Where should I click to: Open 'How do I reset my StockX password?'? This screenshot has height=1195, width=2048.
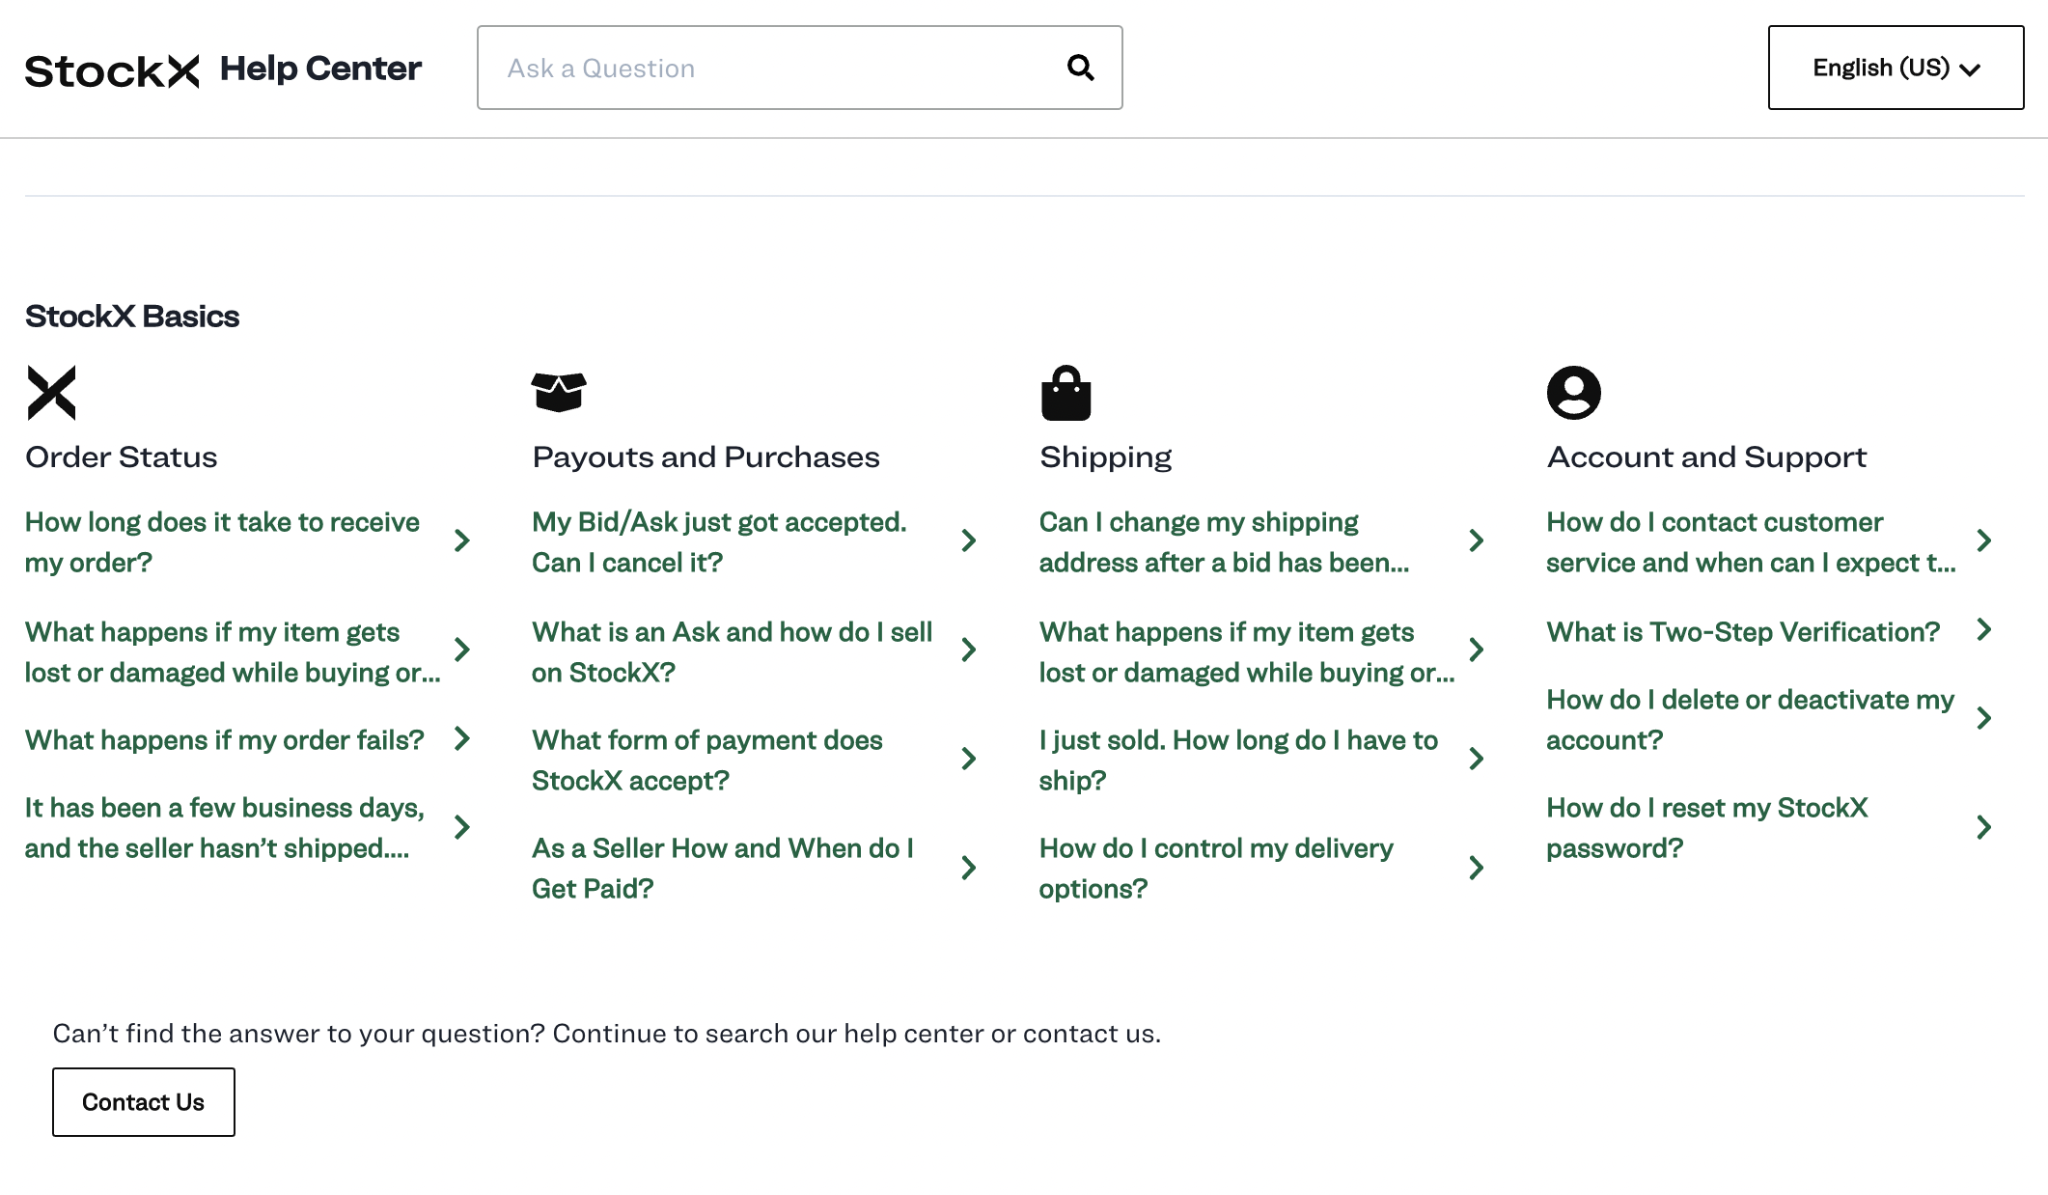[1707, 828]
